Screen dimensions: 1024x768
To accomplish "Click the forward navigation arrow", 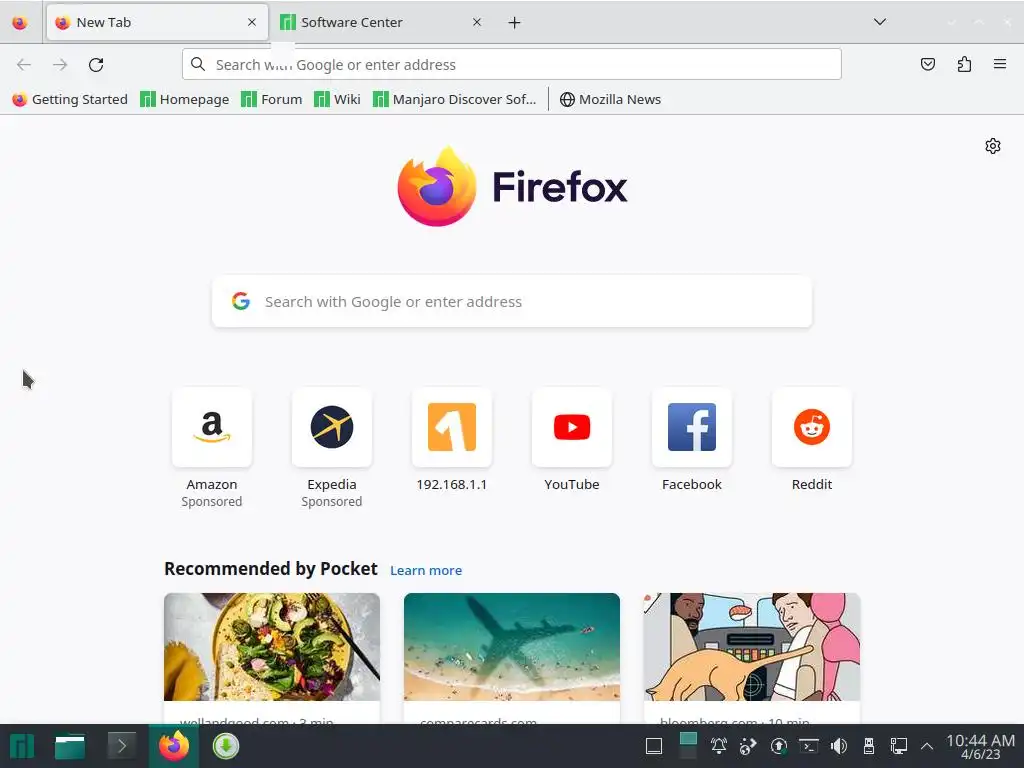I will [x=60, y=65].
